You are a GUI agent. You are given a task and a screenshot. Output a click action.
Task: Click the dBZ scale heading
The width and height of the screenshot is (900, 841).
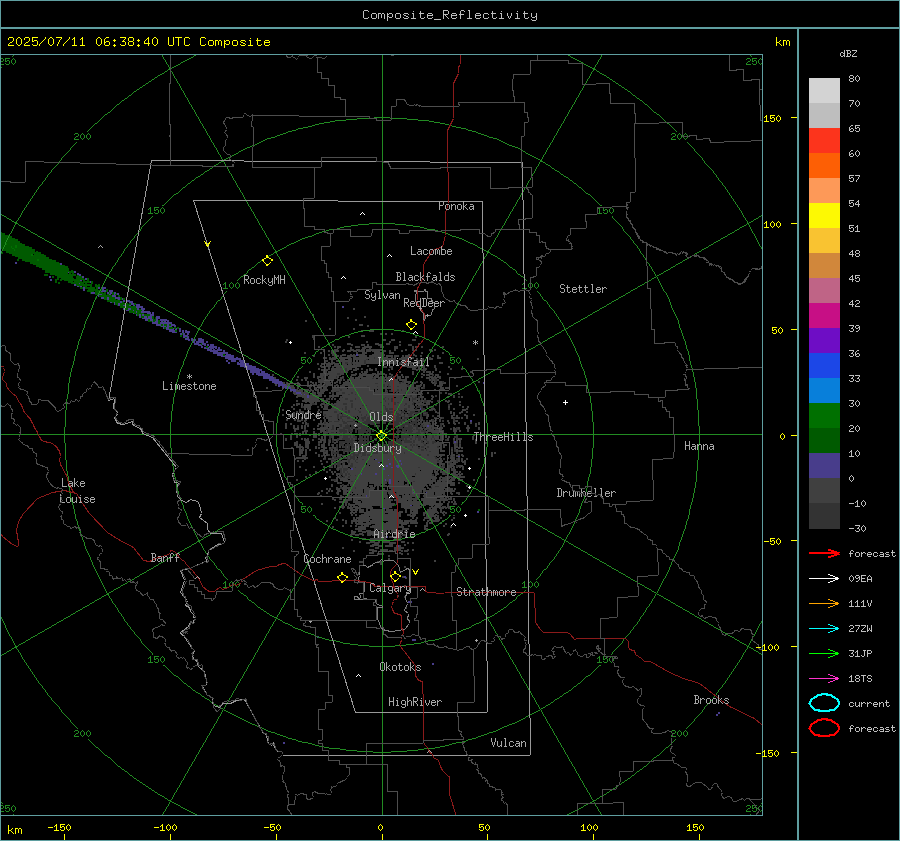click(x=848, y=53)
